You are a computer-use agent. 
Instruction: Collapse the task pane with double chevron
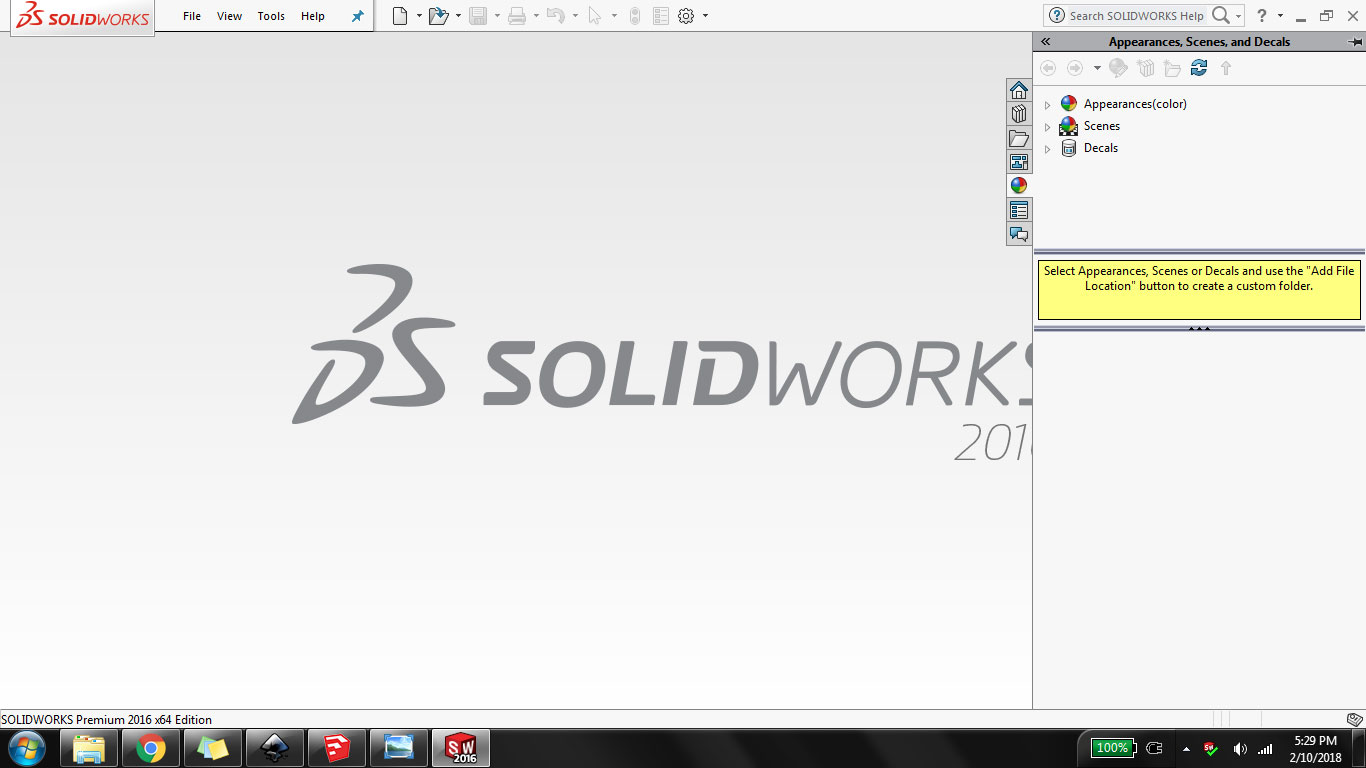pos(1046,42)
